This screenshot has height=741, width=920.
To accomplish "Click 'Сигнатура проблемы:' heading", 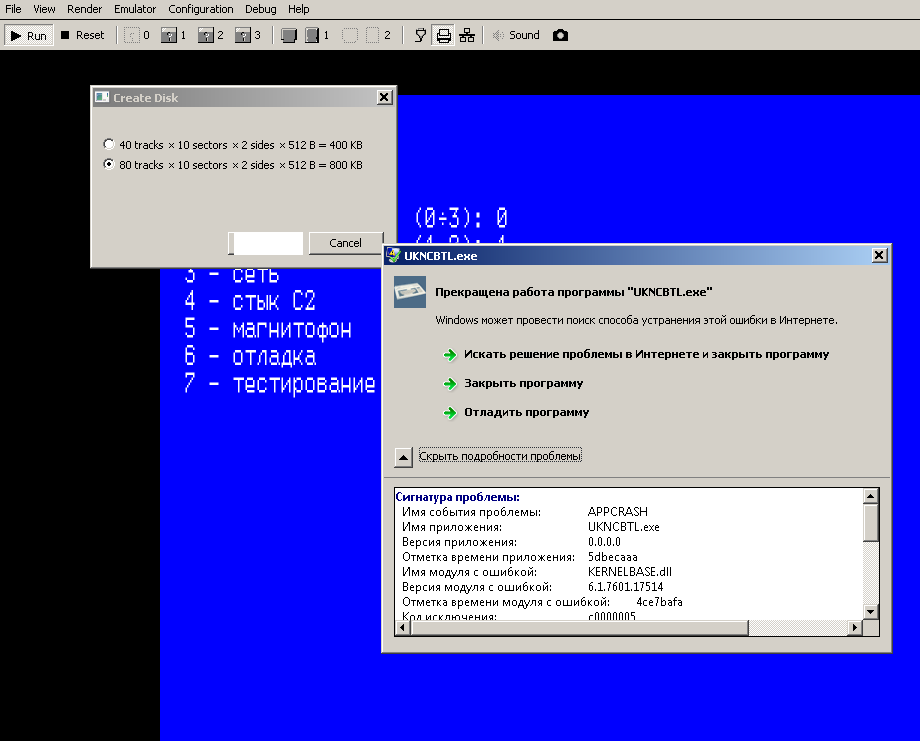I will (458, 497).
